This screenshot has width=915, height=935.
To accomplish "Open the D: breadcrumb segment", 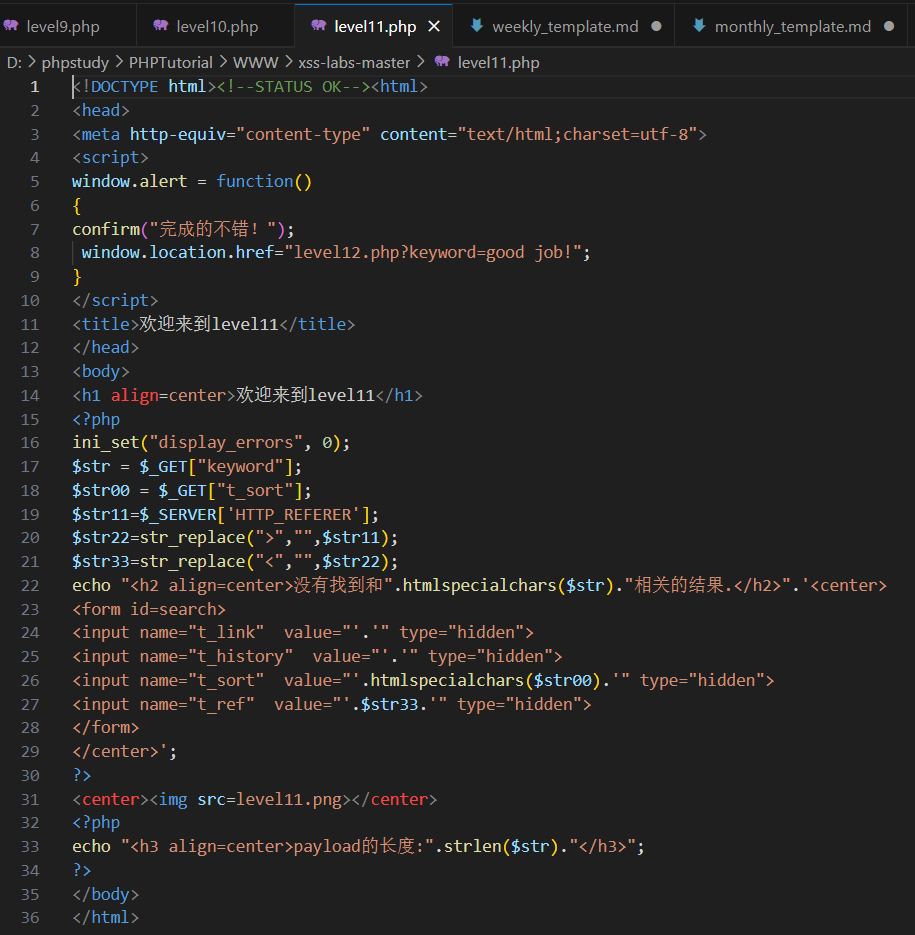I will point(14,63).
